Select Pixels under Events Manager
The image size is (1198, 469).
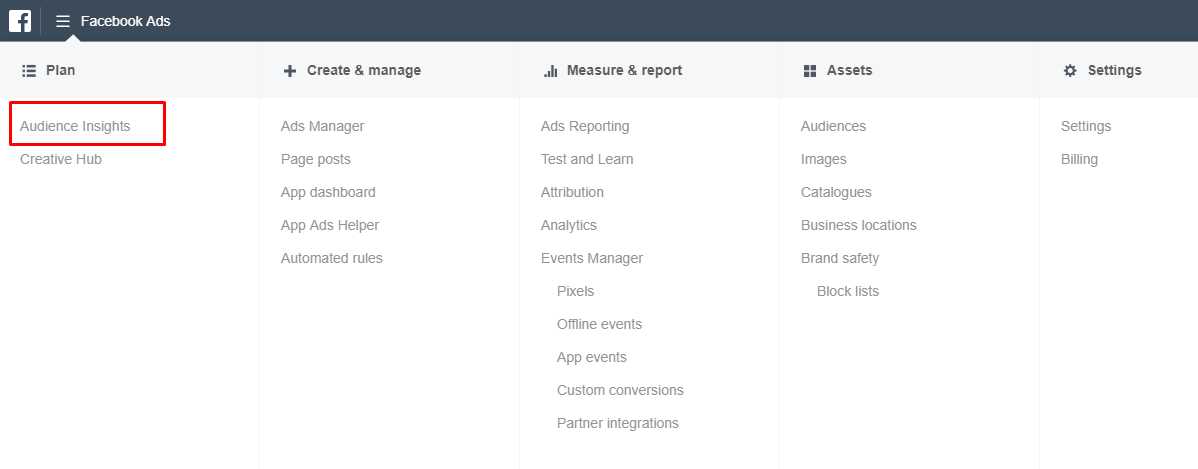575,292
